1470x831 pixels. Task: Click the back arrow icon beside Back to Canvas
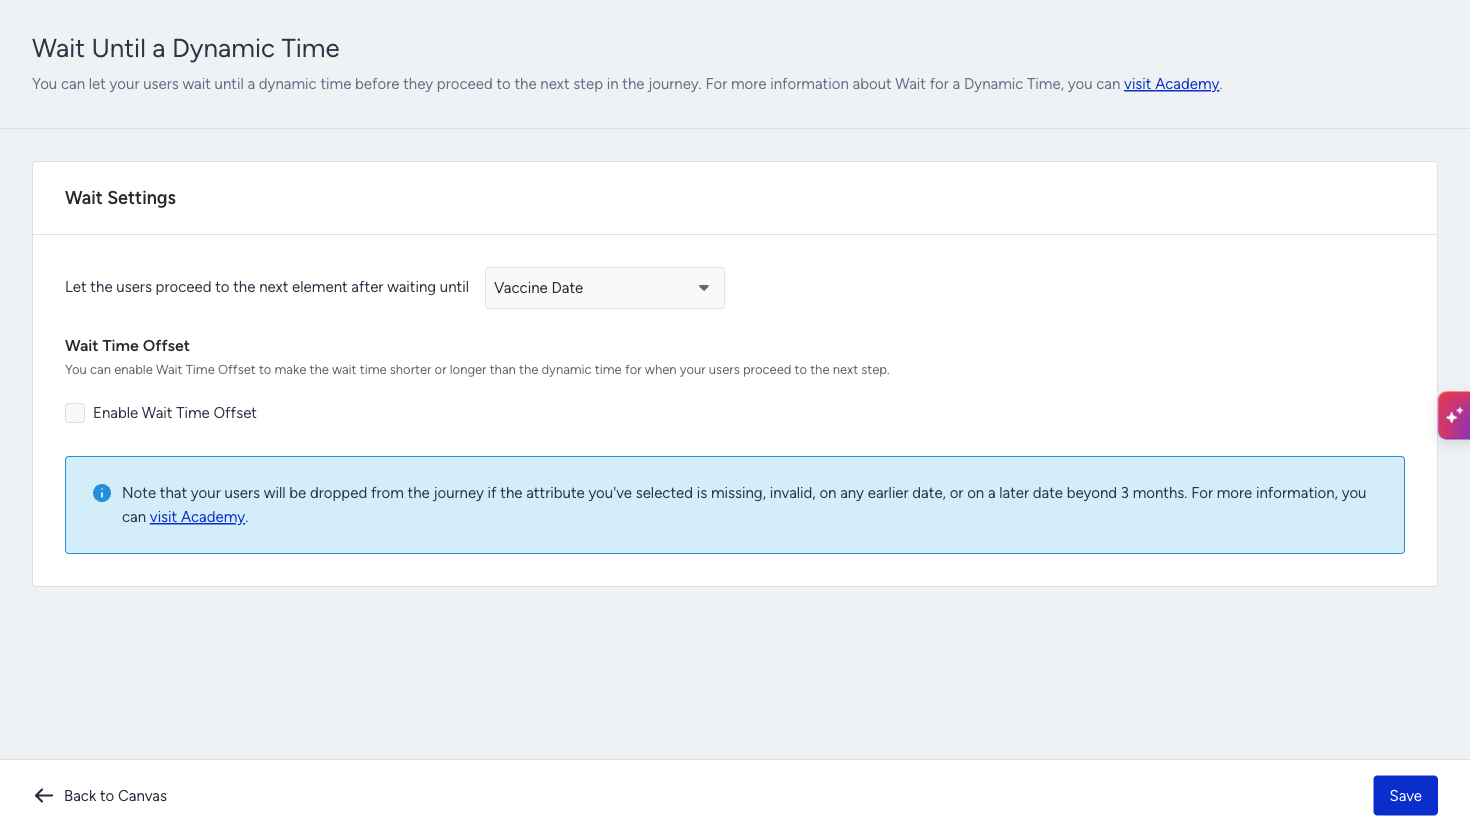click(x=44, y=796)
